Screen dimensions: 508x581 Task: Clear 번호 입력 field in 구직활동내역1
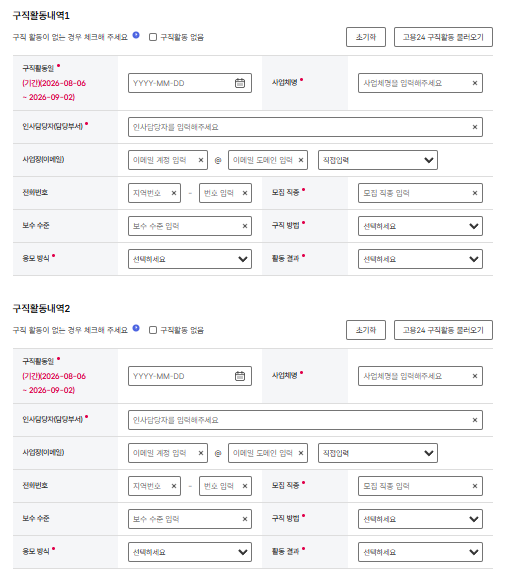tap(245, 193)
